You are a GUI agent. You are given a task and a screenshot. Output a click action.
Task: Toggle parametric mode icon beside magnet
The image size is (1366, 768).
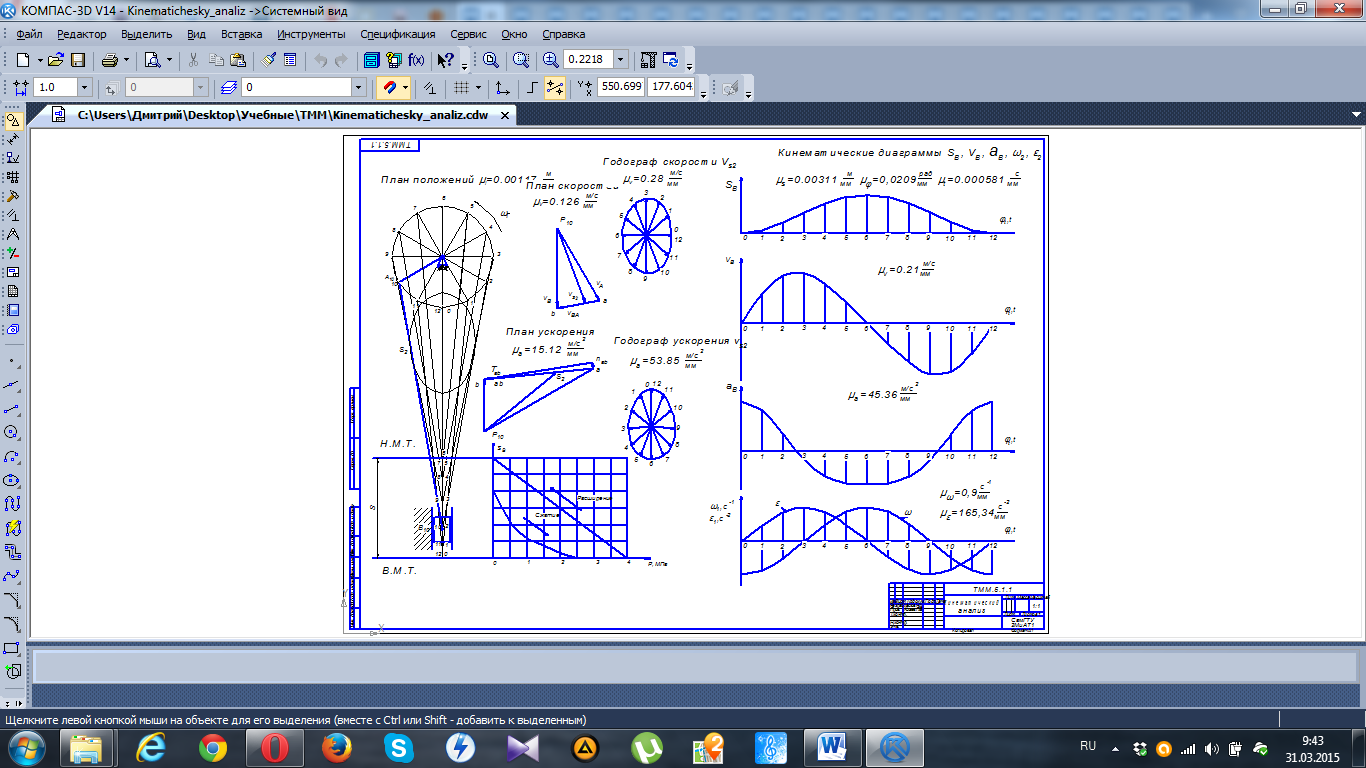pos(430,87)
